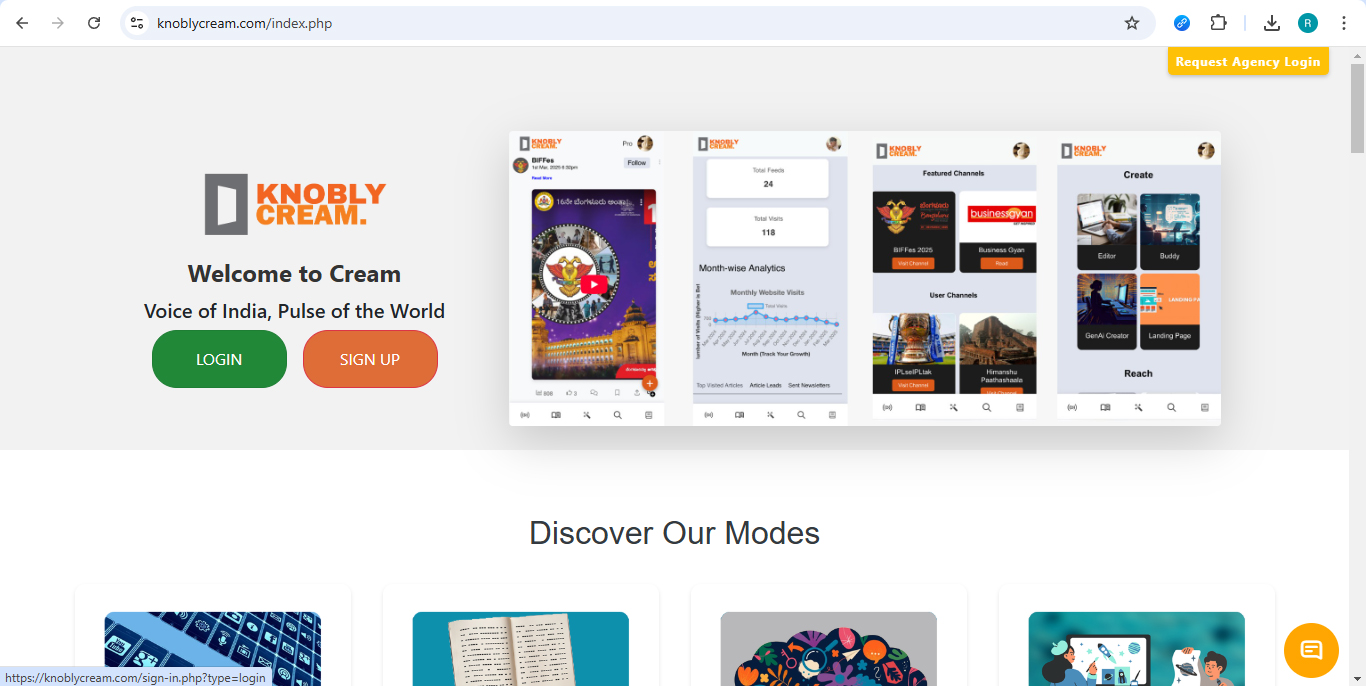Click the keyboard icons mode card image

[x=213, y=649]
